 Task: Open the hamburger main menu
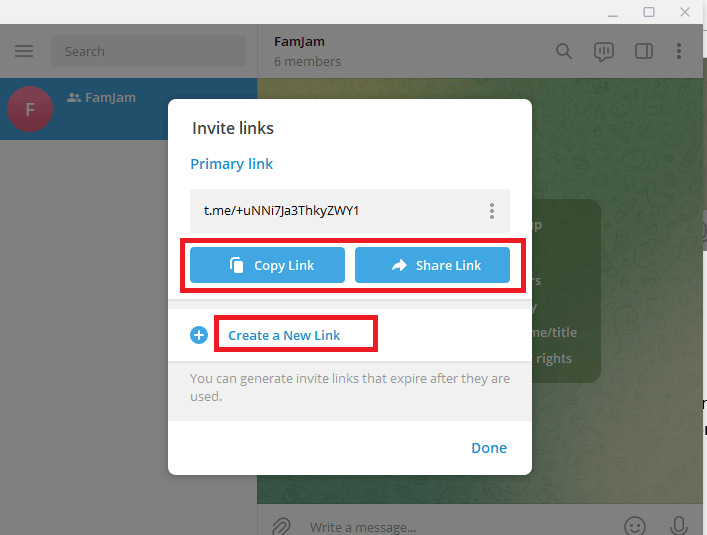point(24,51)
